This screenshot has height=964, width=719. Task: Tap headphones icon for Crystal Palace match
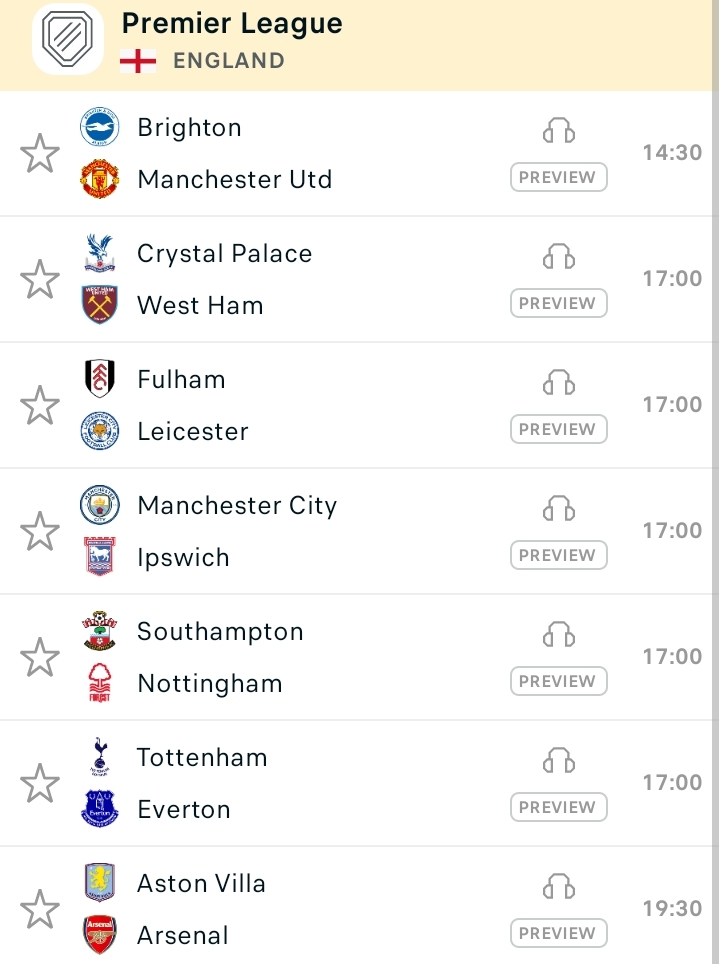558,256
